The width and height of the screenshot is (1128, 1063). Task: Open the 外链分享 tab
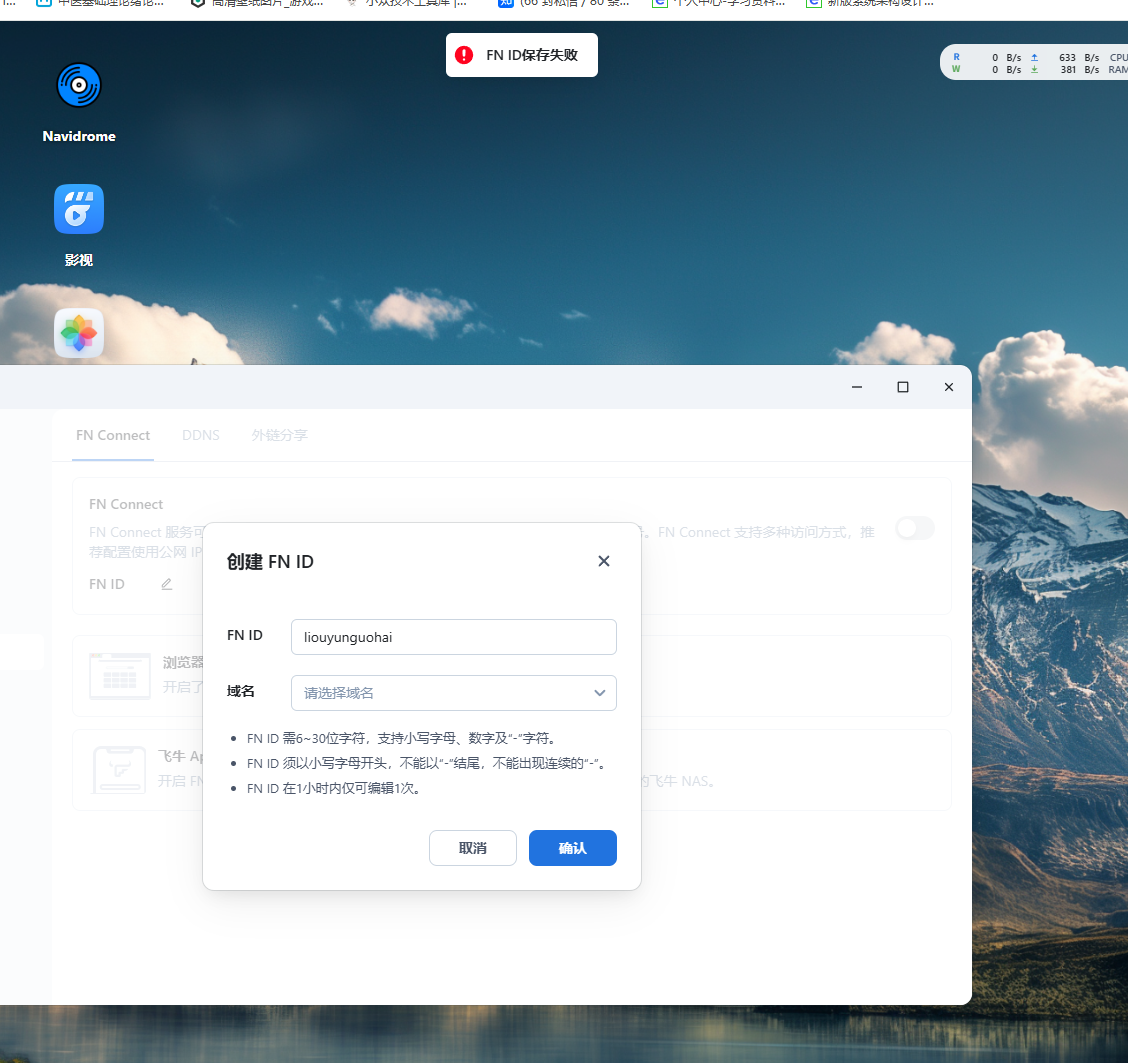click(x=279, y=435)
